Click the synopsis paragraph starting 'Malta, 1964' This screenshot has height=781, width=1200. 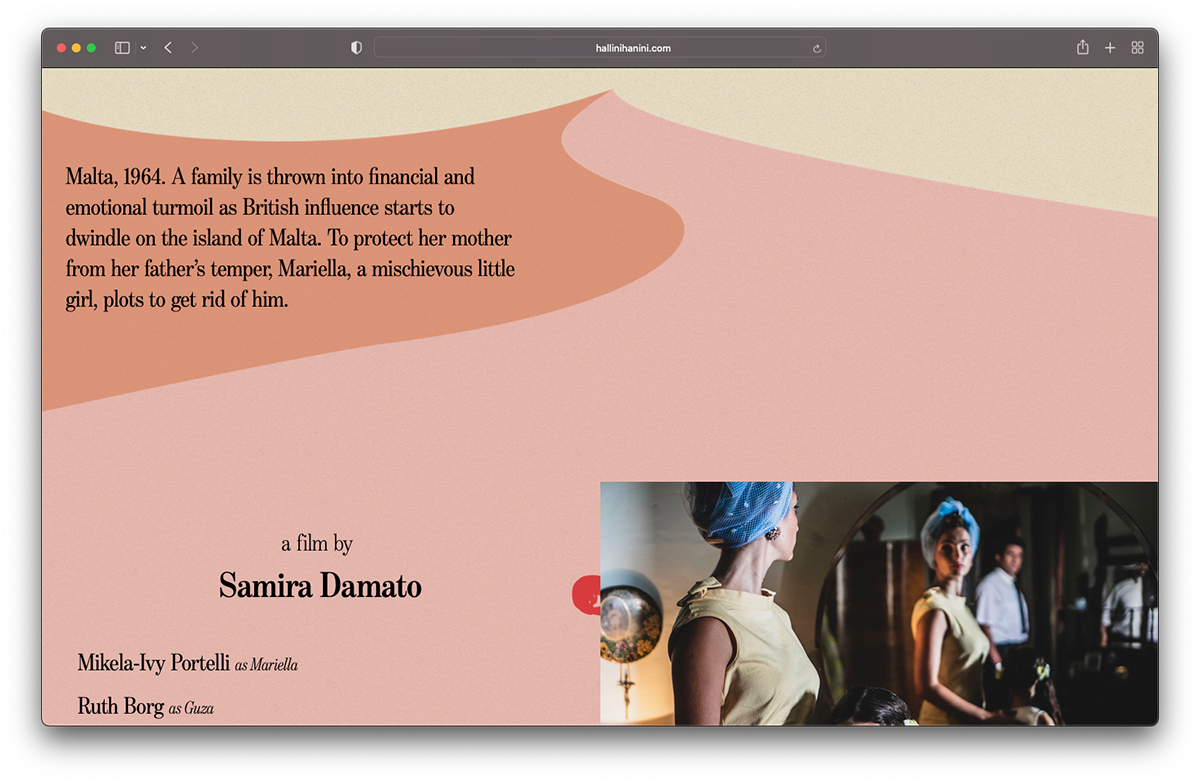[x=290, y=238]
